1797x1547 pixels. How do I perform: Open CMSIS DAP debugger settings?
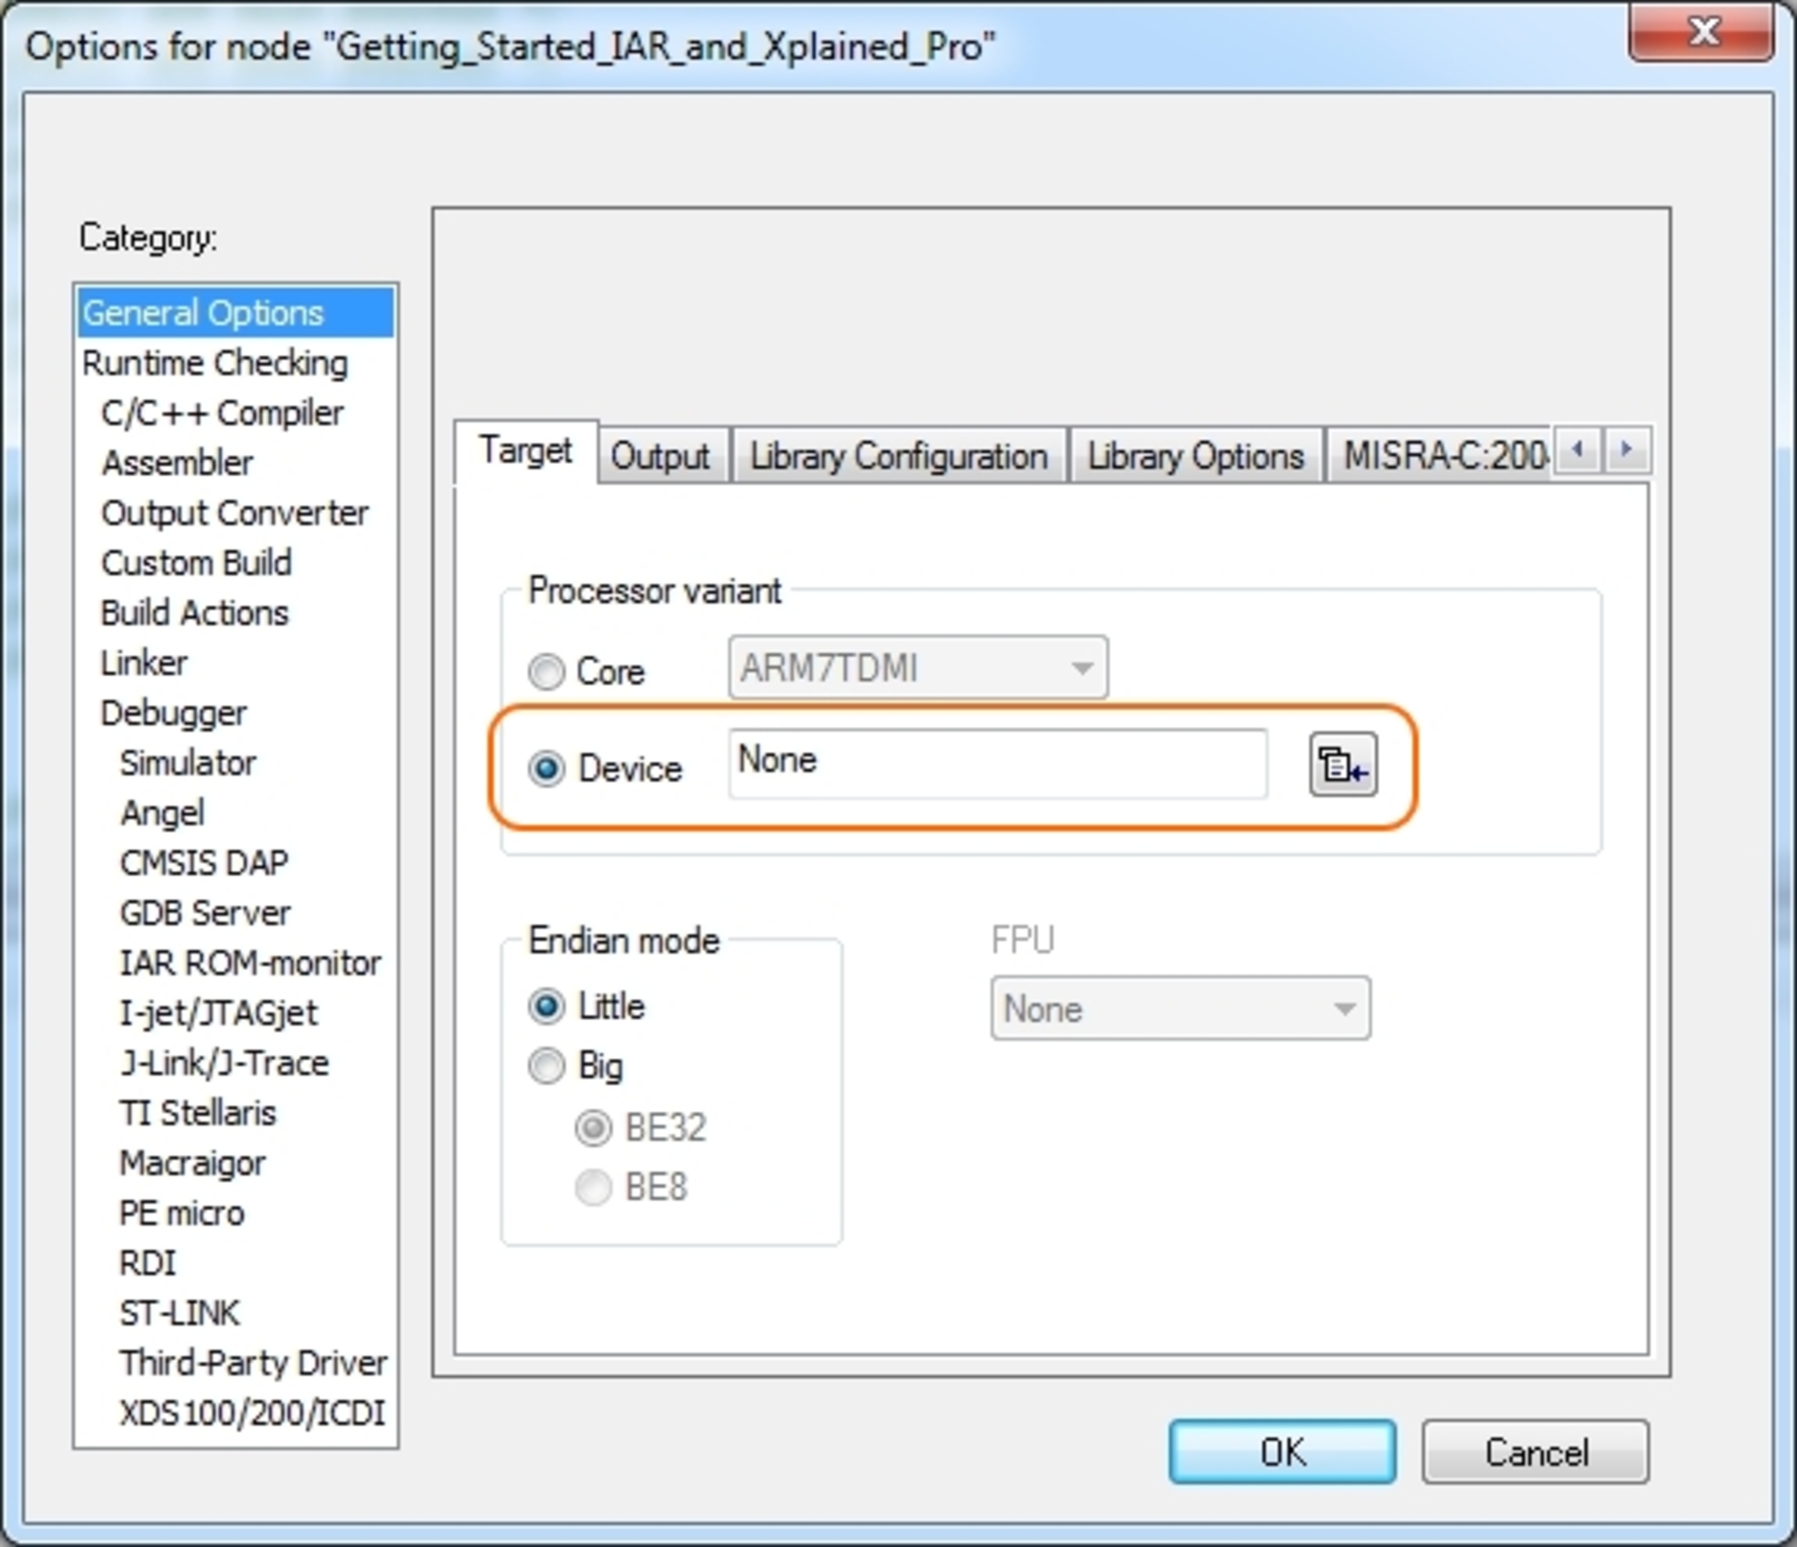click(204, 863)
